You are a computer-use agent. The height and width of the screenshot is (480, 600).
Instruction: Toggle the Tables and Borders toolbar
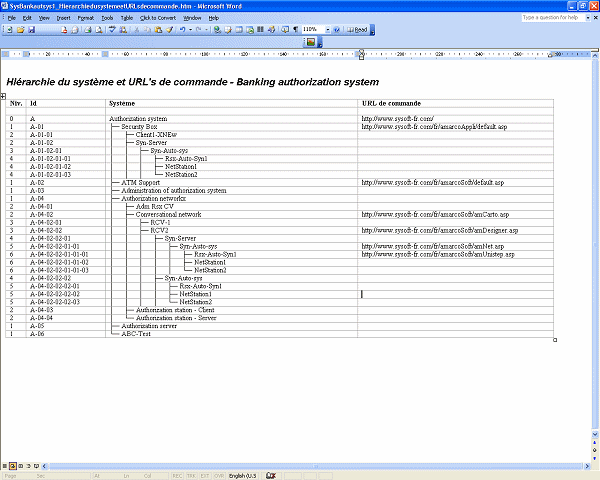(228, 29)
